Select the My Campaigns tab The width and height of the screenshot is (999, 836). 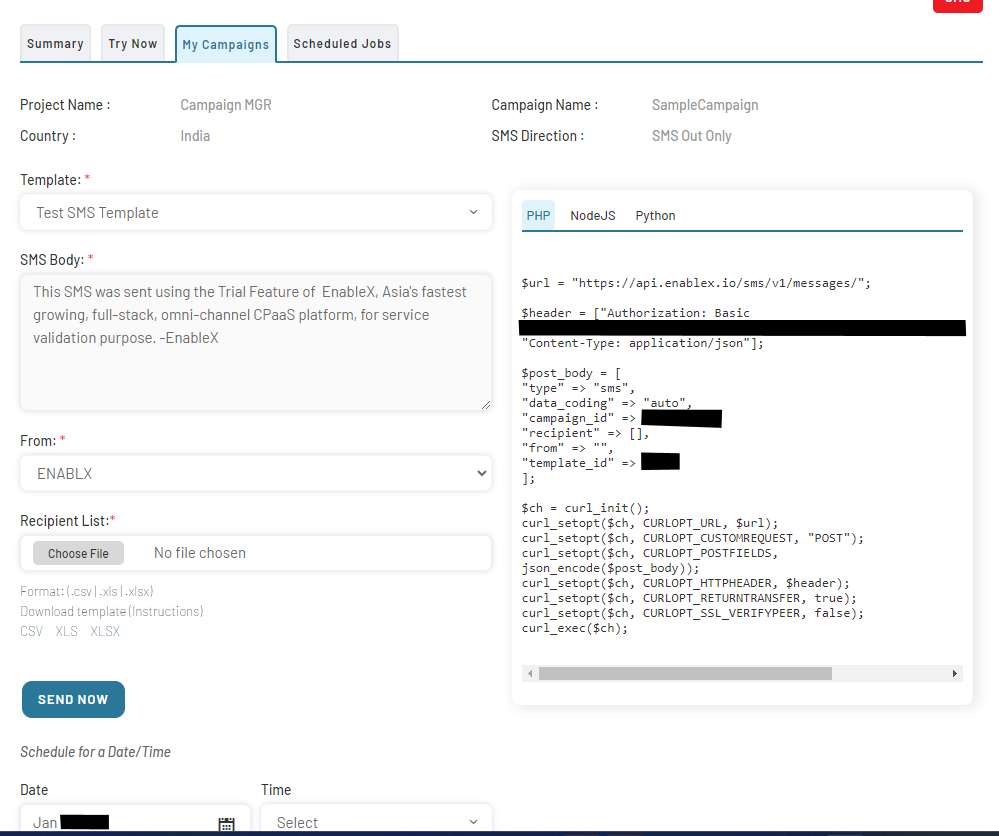pos(226,45)
